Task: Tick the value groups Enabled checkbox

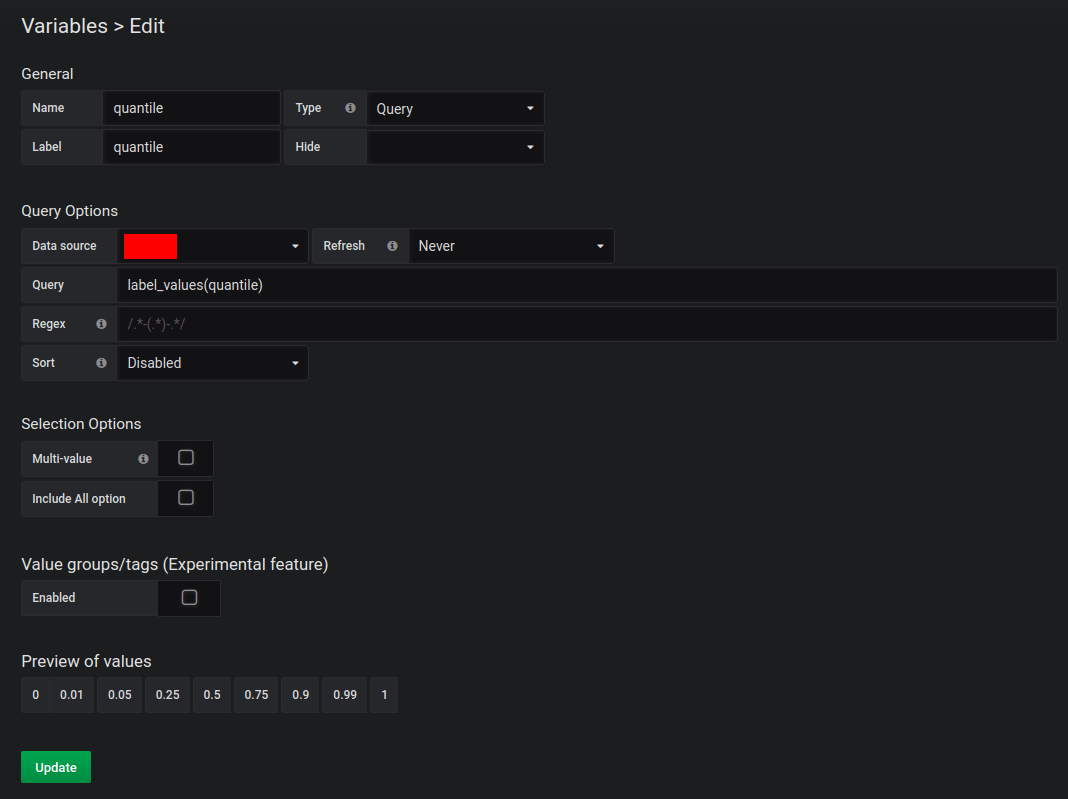Action: pos(189,597)
